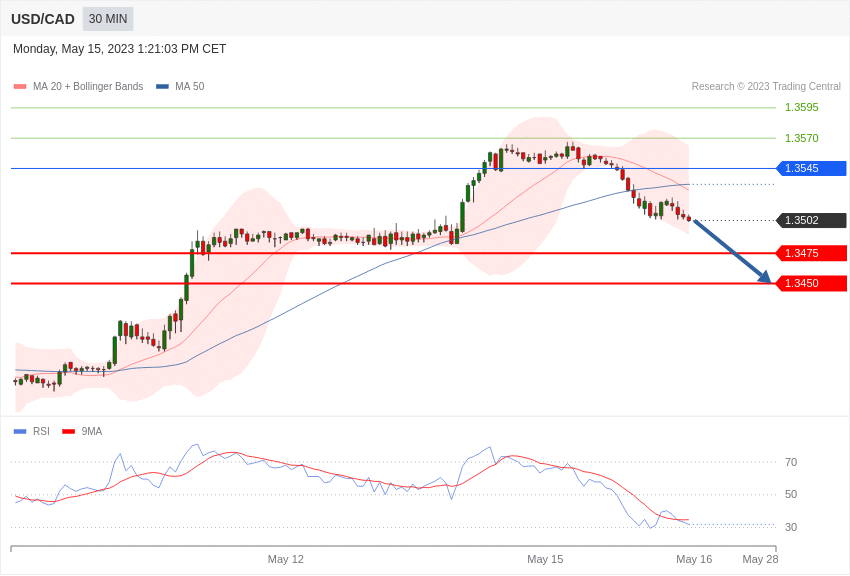The width and height of the screenshot is (850, 576).
Task: Click the 1.3570 resistance level label
Action: [802, 138]
